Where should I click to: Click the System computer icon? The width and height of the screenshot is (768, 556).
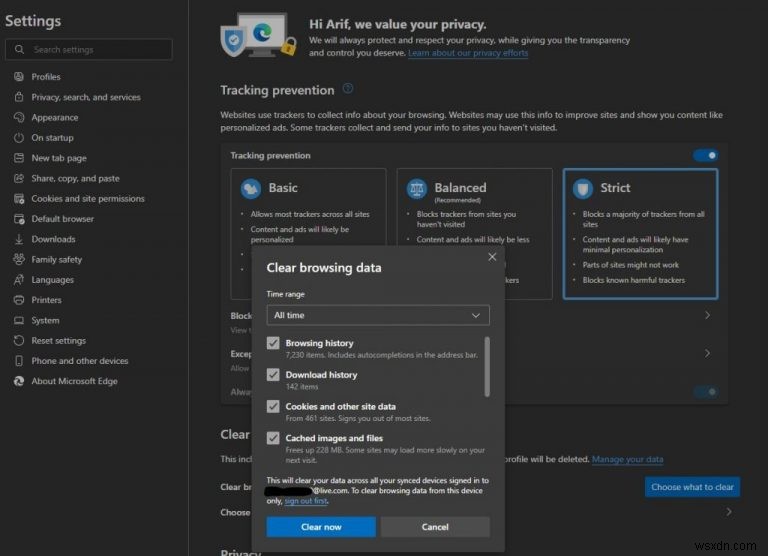click(x=19, y=320)
